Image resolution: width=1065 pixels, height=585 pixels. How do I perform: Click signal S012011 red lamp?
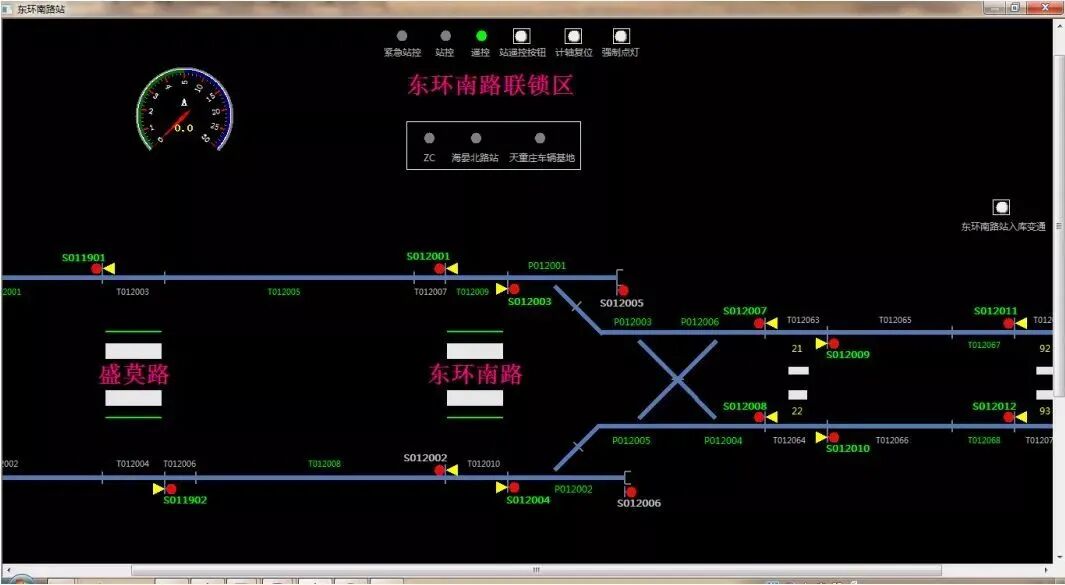1009,323
